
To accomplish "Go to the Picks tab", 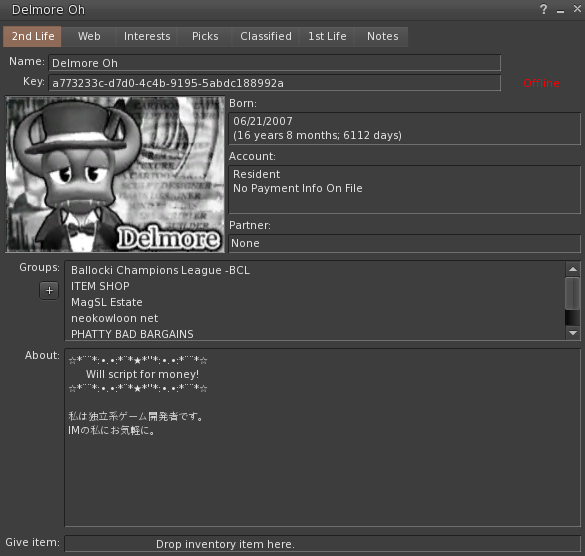I will (205, 37).
